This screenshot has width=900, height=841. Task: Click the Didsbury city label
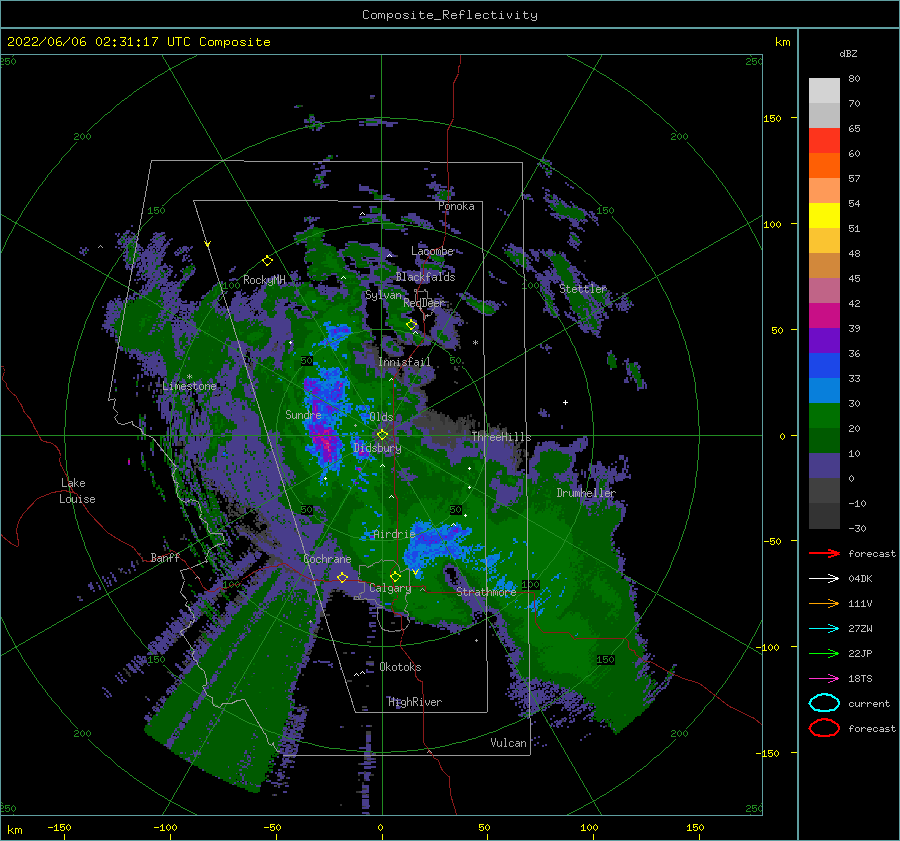378,448
